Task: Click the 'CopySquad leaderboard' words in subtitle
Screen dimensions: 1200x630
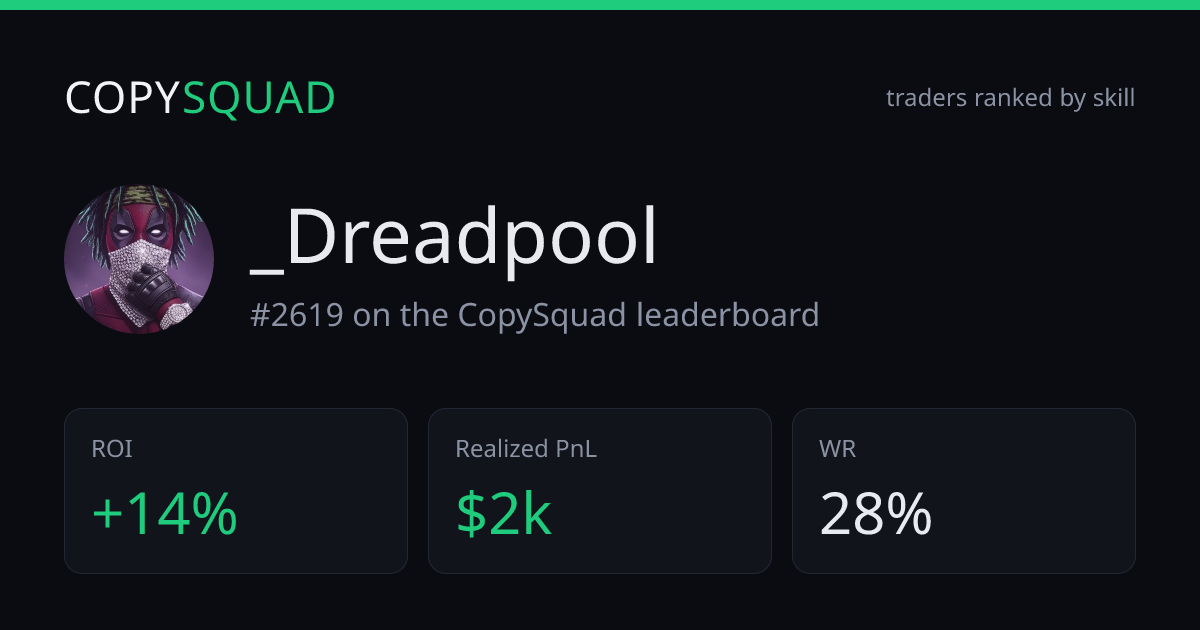Action: tap(639, 315)
